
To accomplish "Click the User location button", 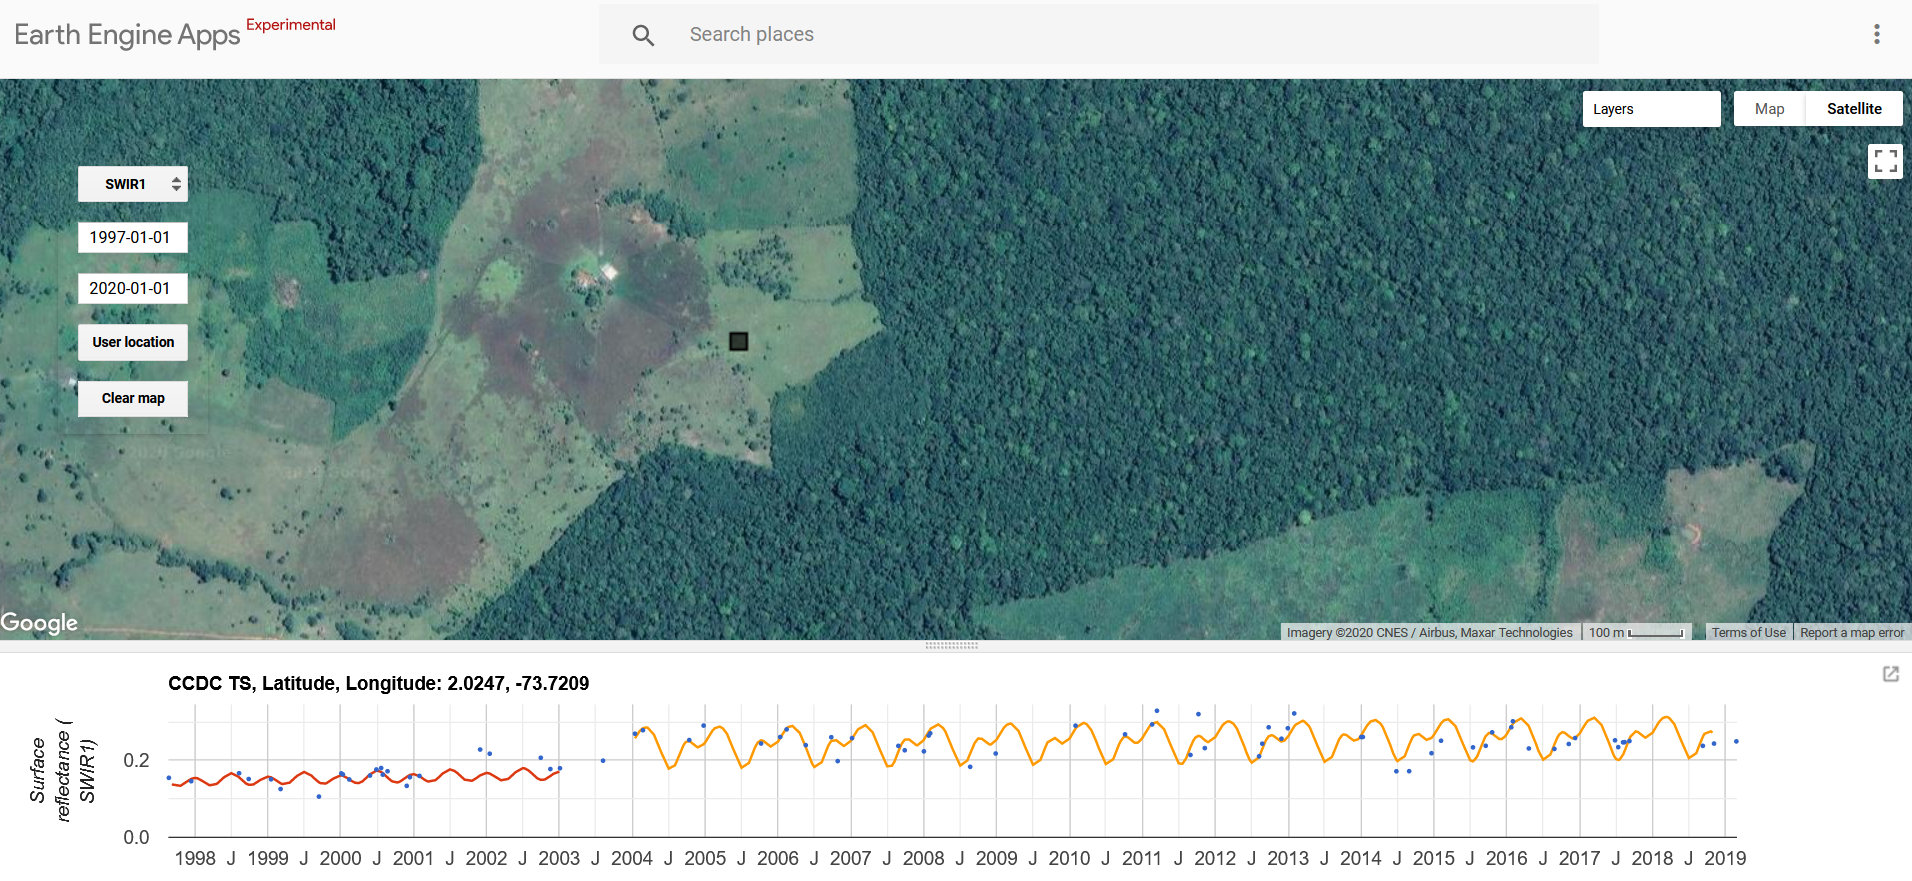I will 133,342.
